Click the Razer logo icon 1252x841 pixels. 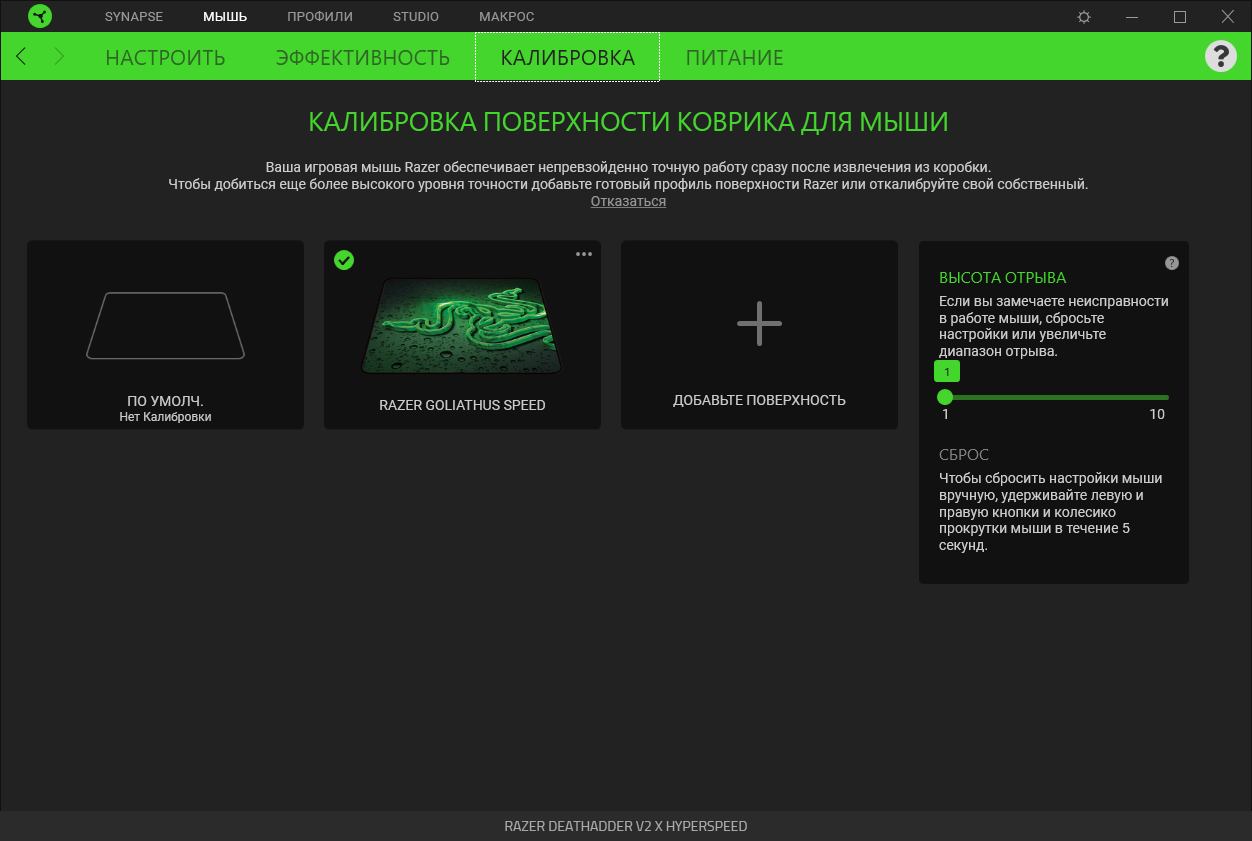tap(39, 16)
